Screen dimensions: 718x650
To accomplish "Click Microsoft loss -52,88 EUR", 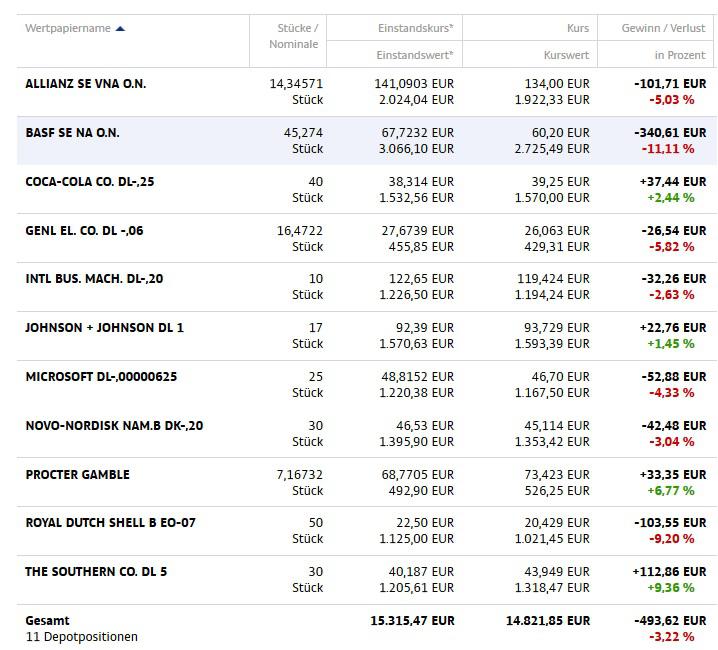I will pos(674,377).
